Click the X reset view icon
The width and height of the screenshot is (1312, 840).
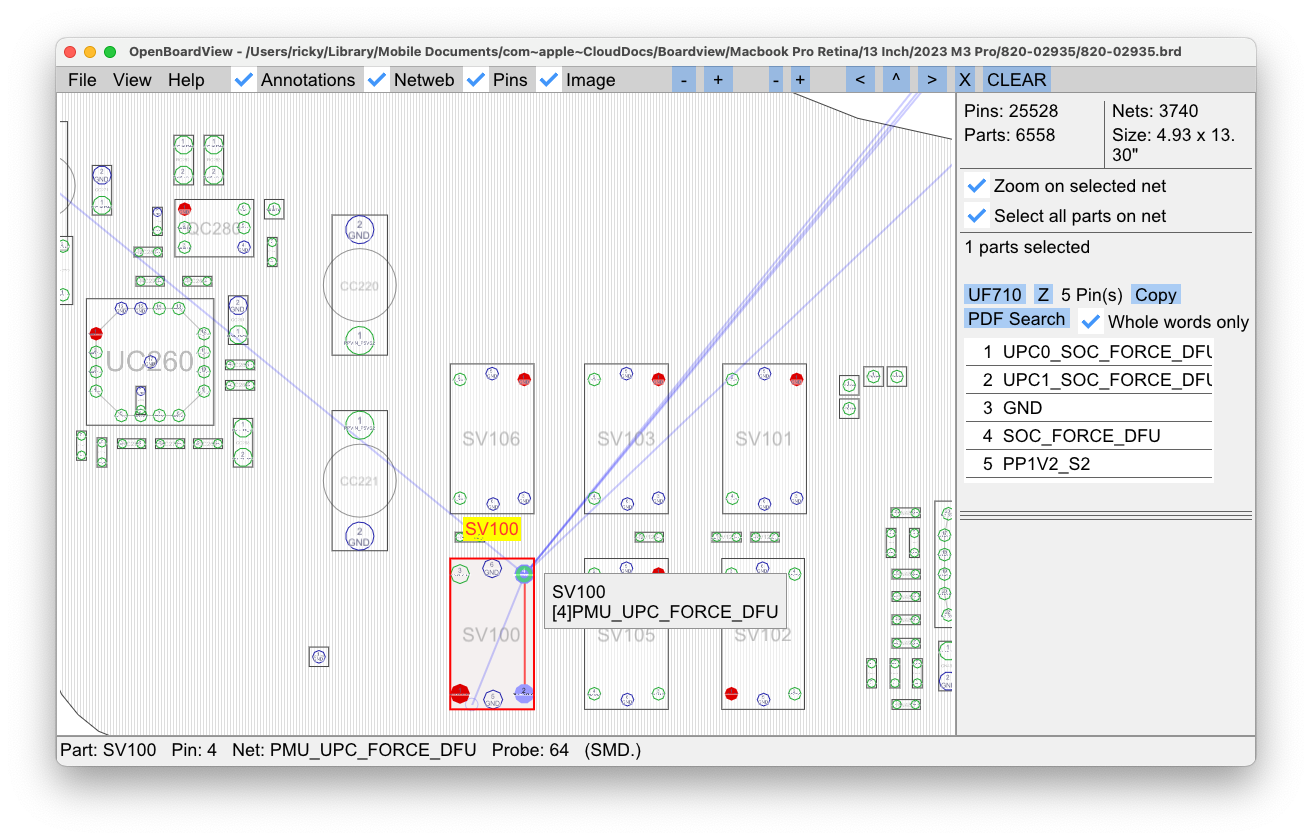(x=964, y=79)
